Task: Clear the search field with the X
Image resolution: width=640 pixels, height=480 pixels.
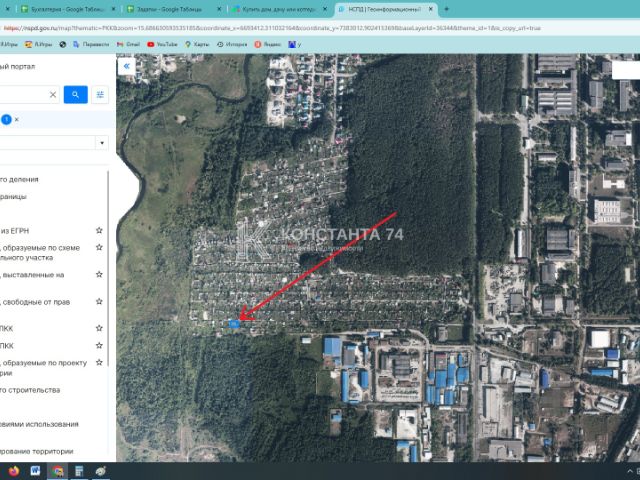Action: pyautogui.click(x=53, y=95)
